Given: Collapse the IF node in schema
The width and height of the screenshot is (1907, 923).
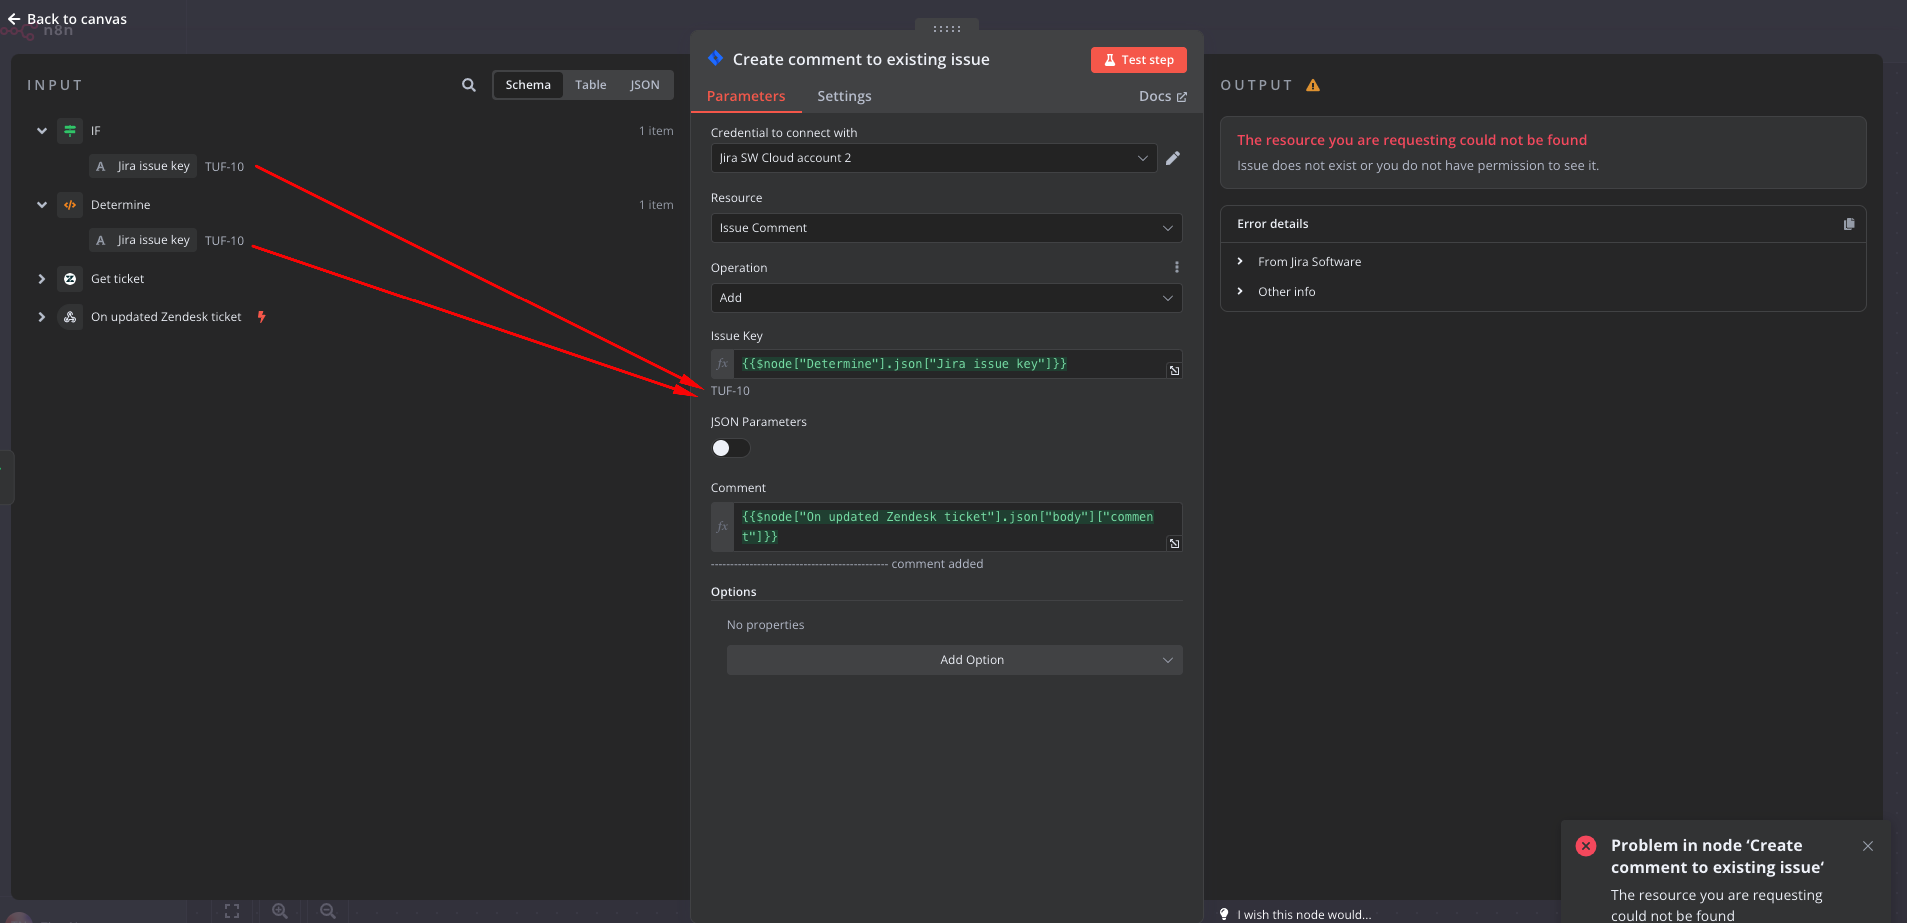Looking at the screenshot, I should (x=42, y=131).
